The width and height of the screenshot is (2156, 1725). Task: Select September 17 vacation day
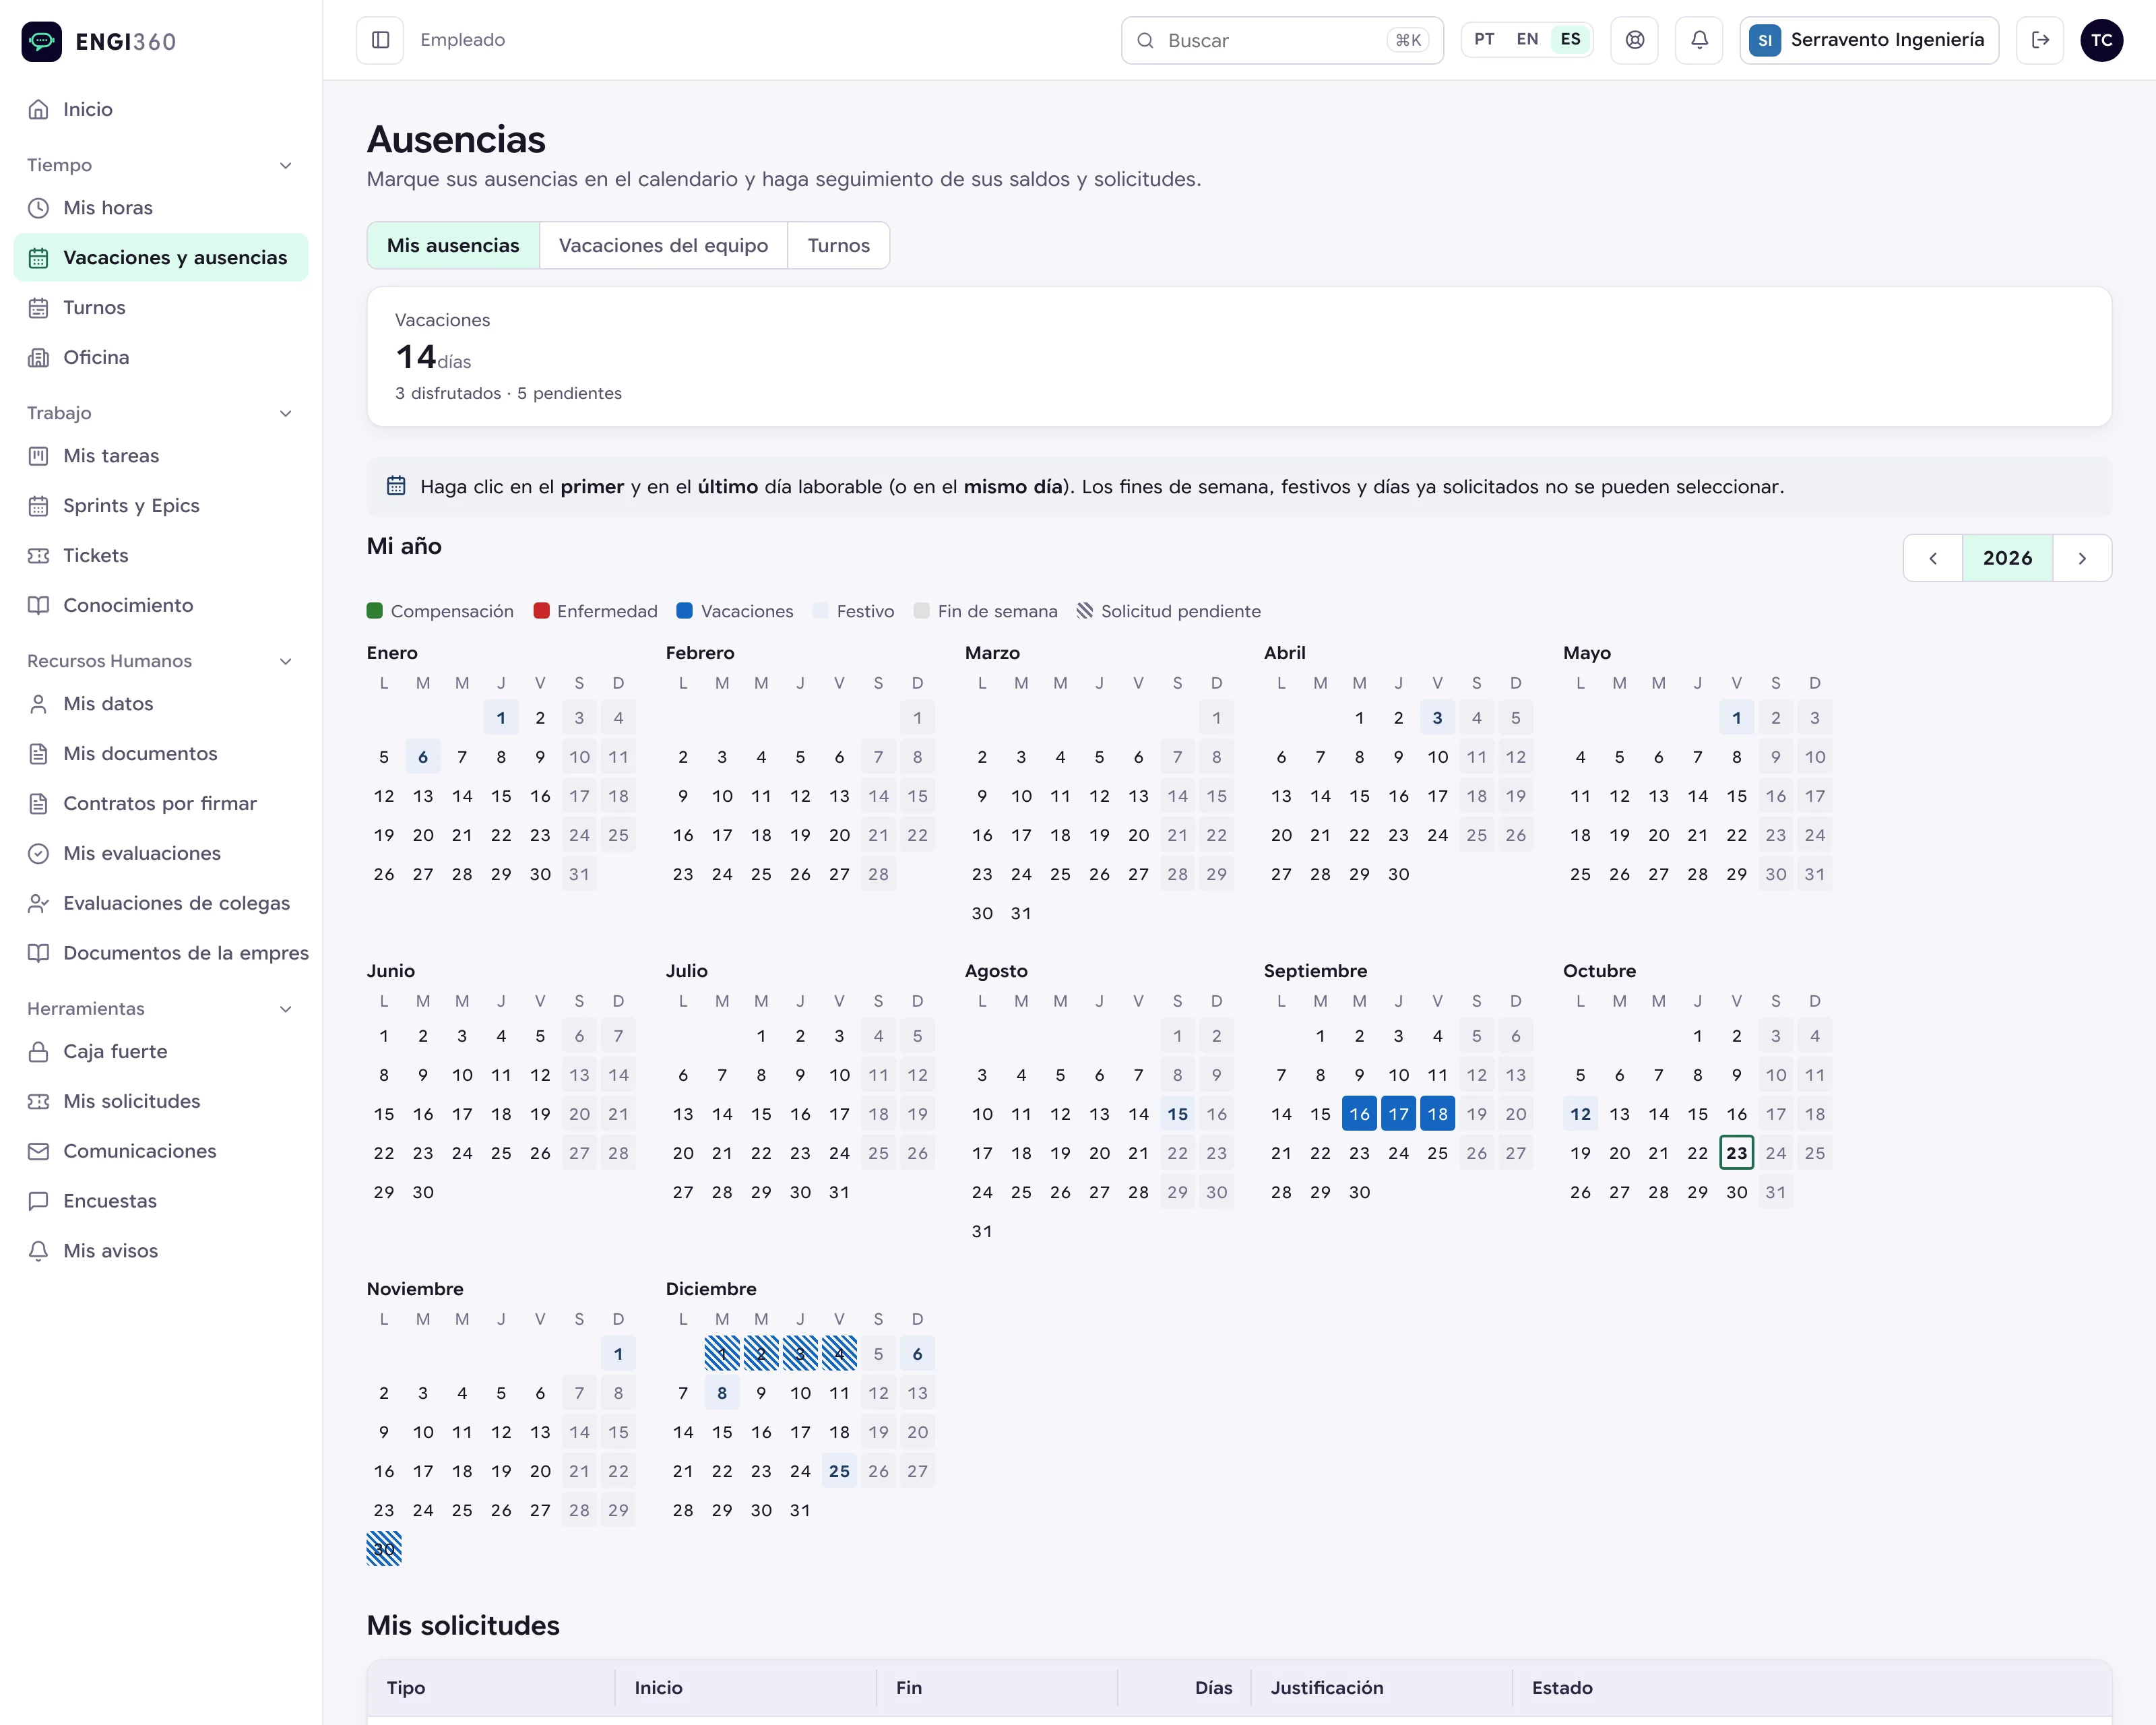[1398, 1114]
